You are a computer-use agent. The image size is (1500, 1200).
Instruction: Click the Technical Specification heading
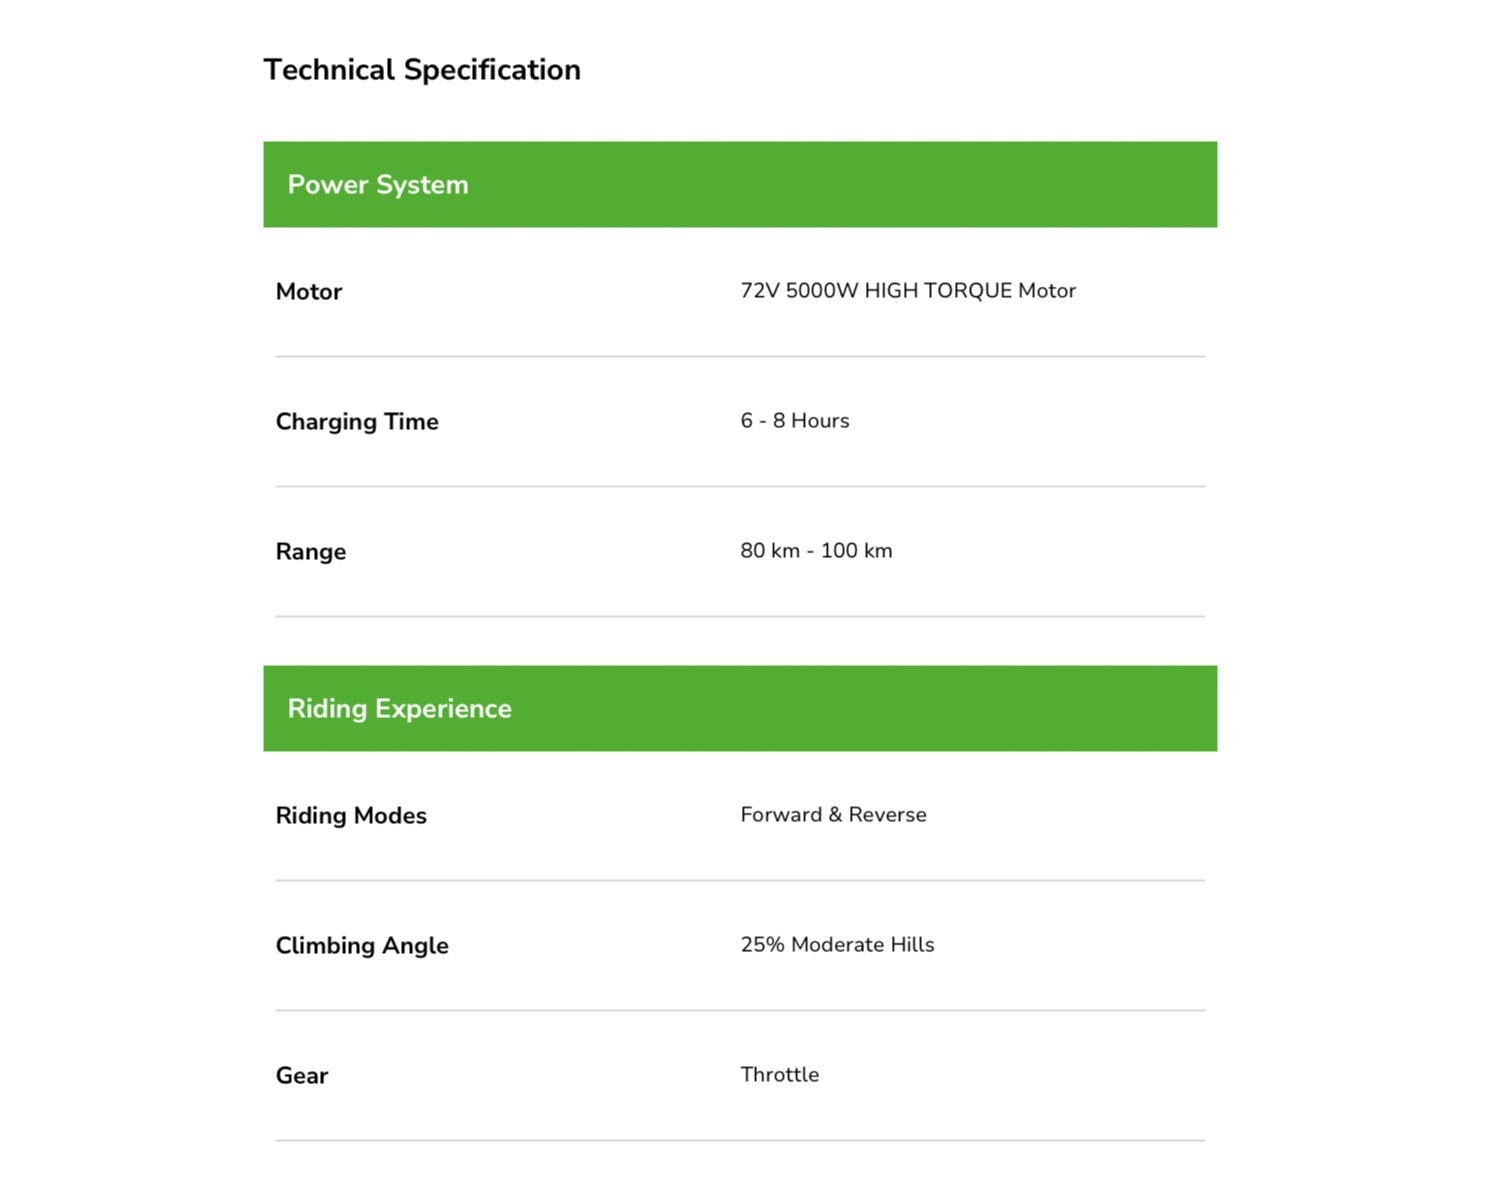(422, 70)
